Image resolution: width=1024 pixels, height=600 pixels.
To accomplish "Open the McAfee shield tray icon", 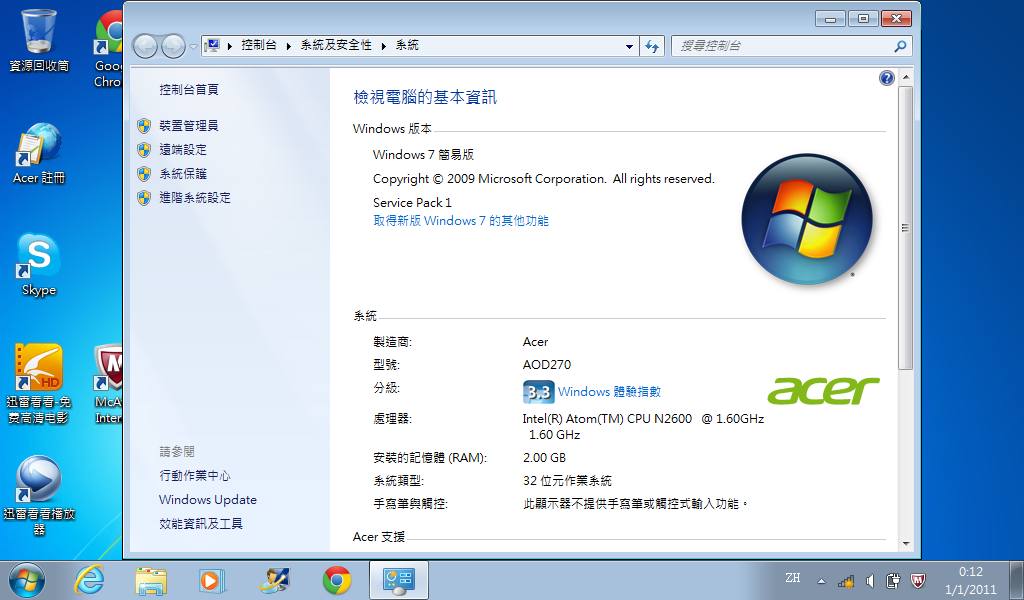I will coord(918,580).
